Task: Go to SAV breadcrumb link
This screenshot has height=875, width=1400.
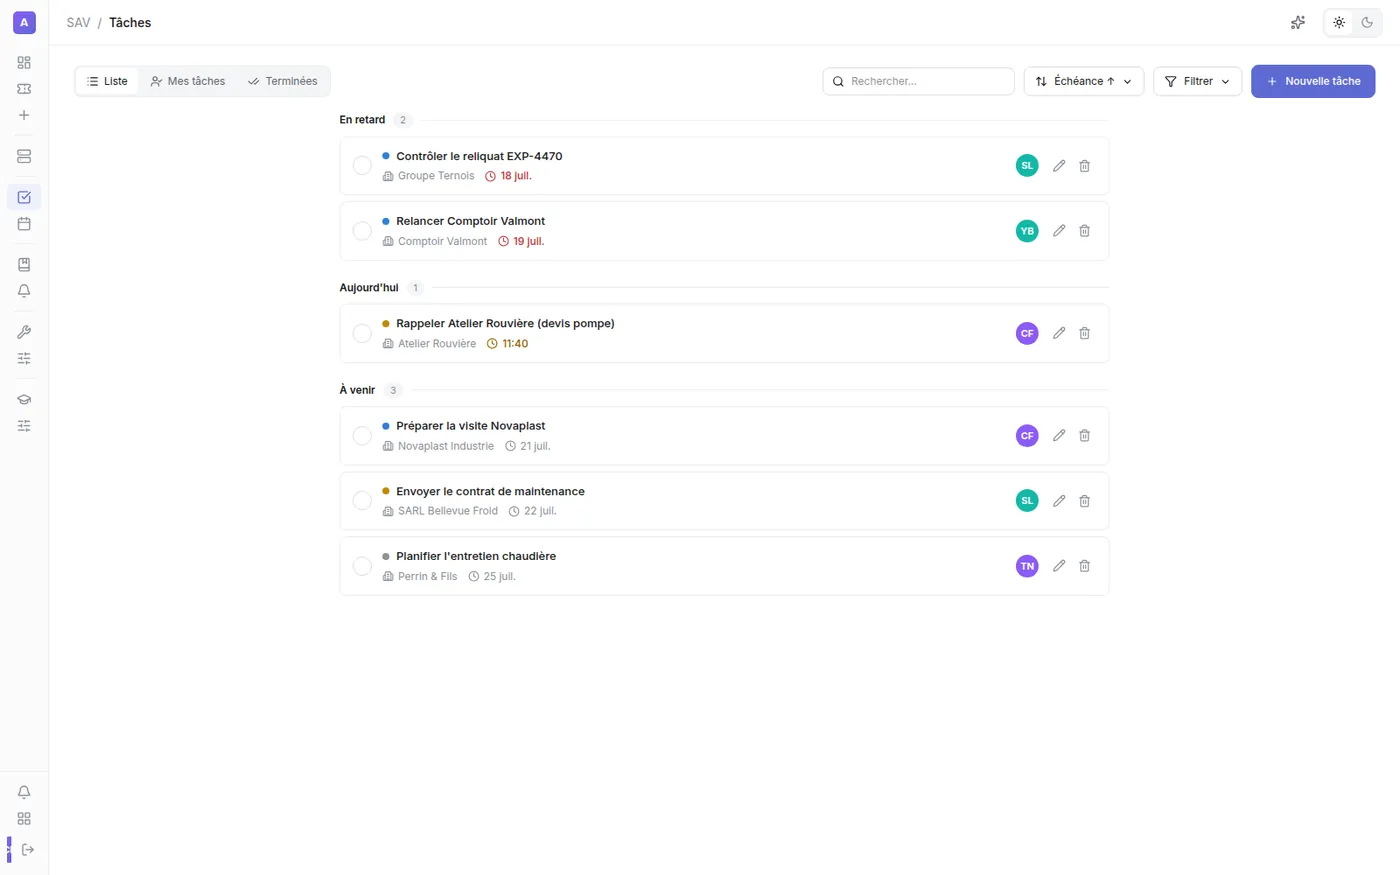Action: (78, 22)
